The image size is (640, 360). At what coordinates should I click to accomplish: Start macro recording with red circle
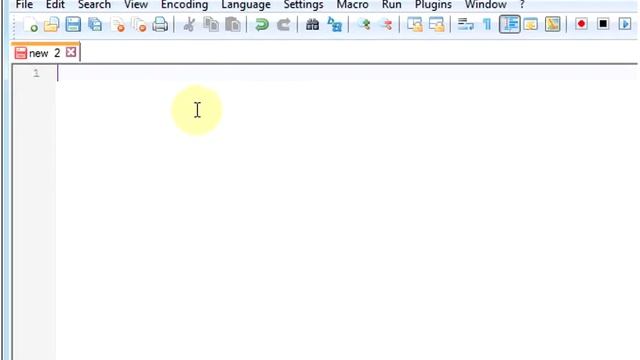581,24
